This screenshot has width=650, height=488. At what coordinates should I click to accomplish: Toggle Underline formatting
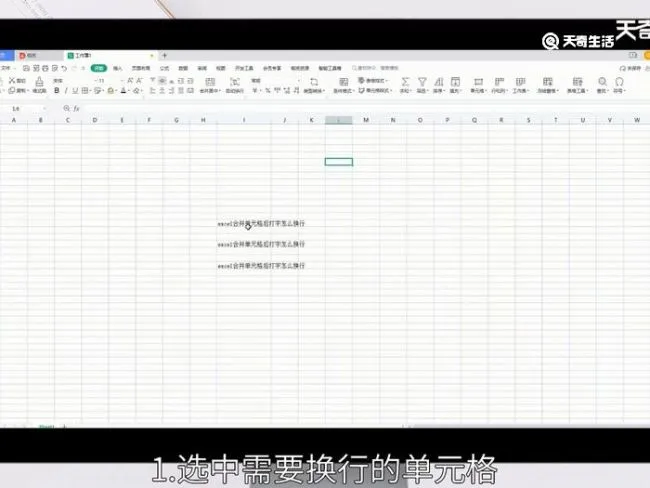(75, 90)
